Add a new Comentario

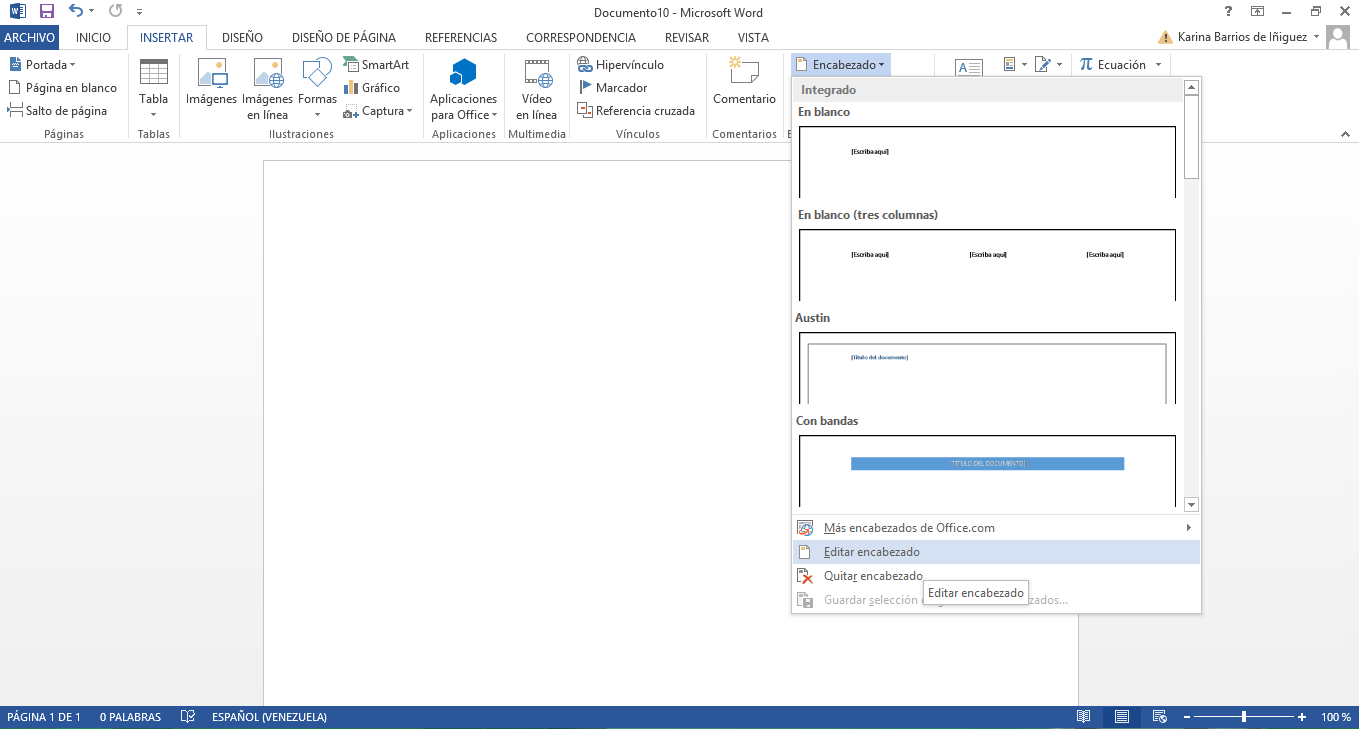744,82
